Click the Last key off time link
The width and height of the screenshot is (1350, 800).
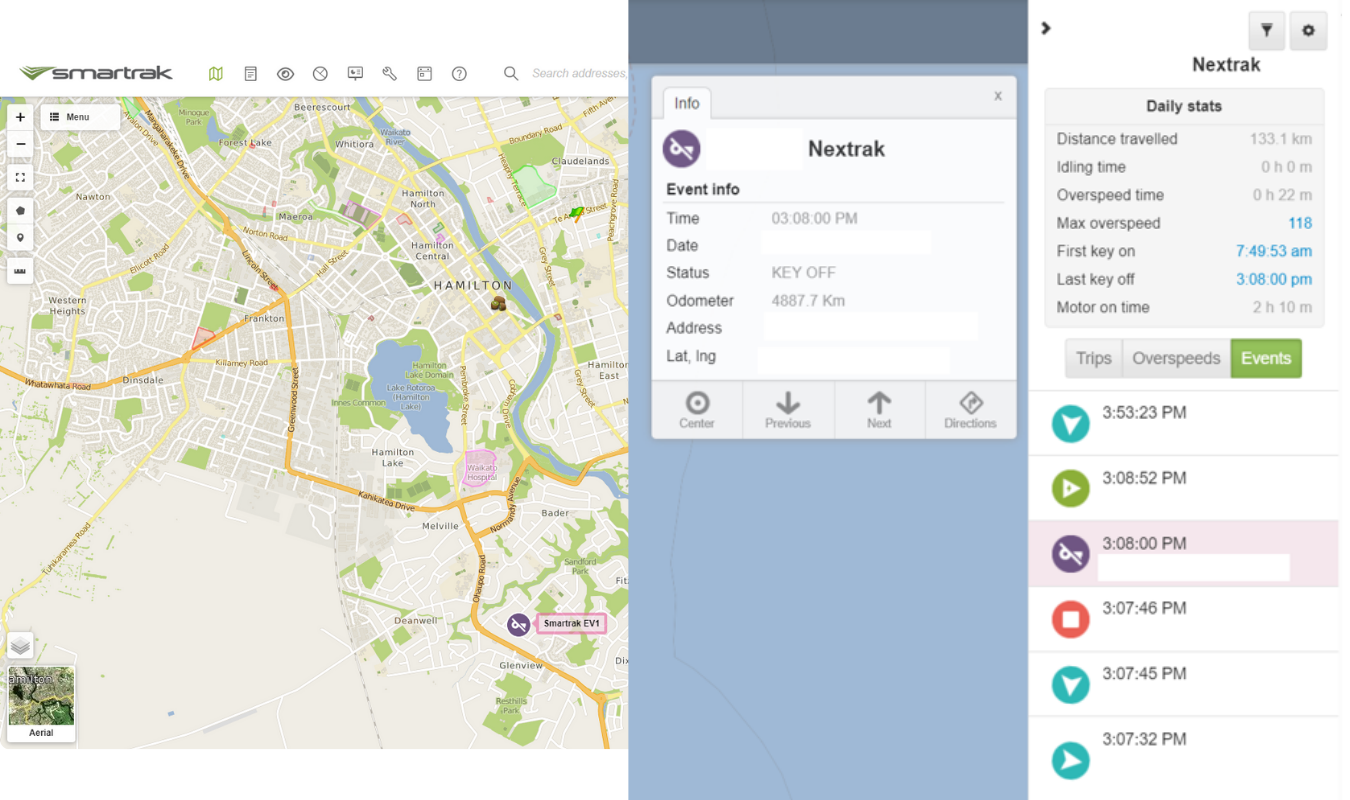1273,279
